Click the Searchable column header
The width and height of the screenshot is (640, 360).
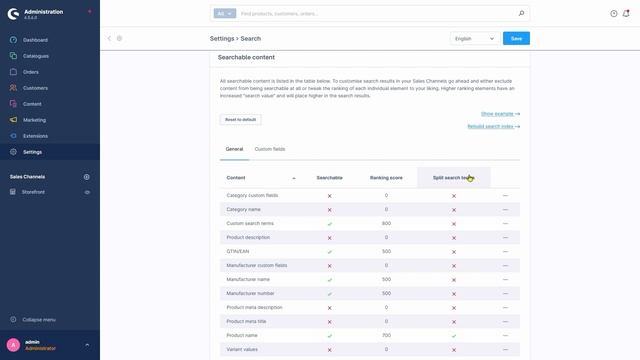[x=329, y=178]
